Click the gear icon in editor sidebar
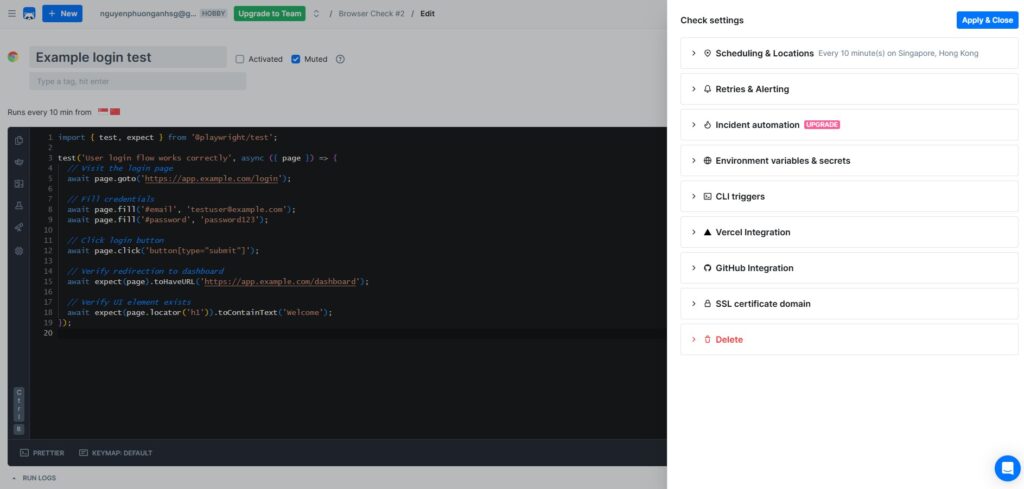The image size is (1024, 489). coord(19,250)
